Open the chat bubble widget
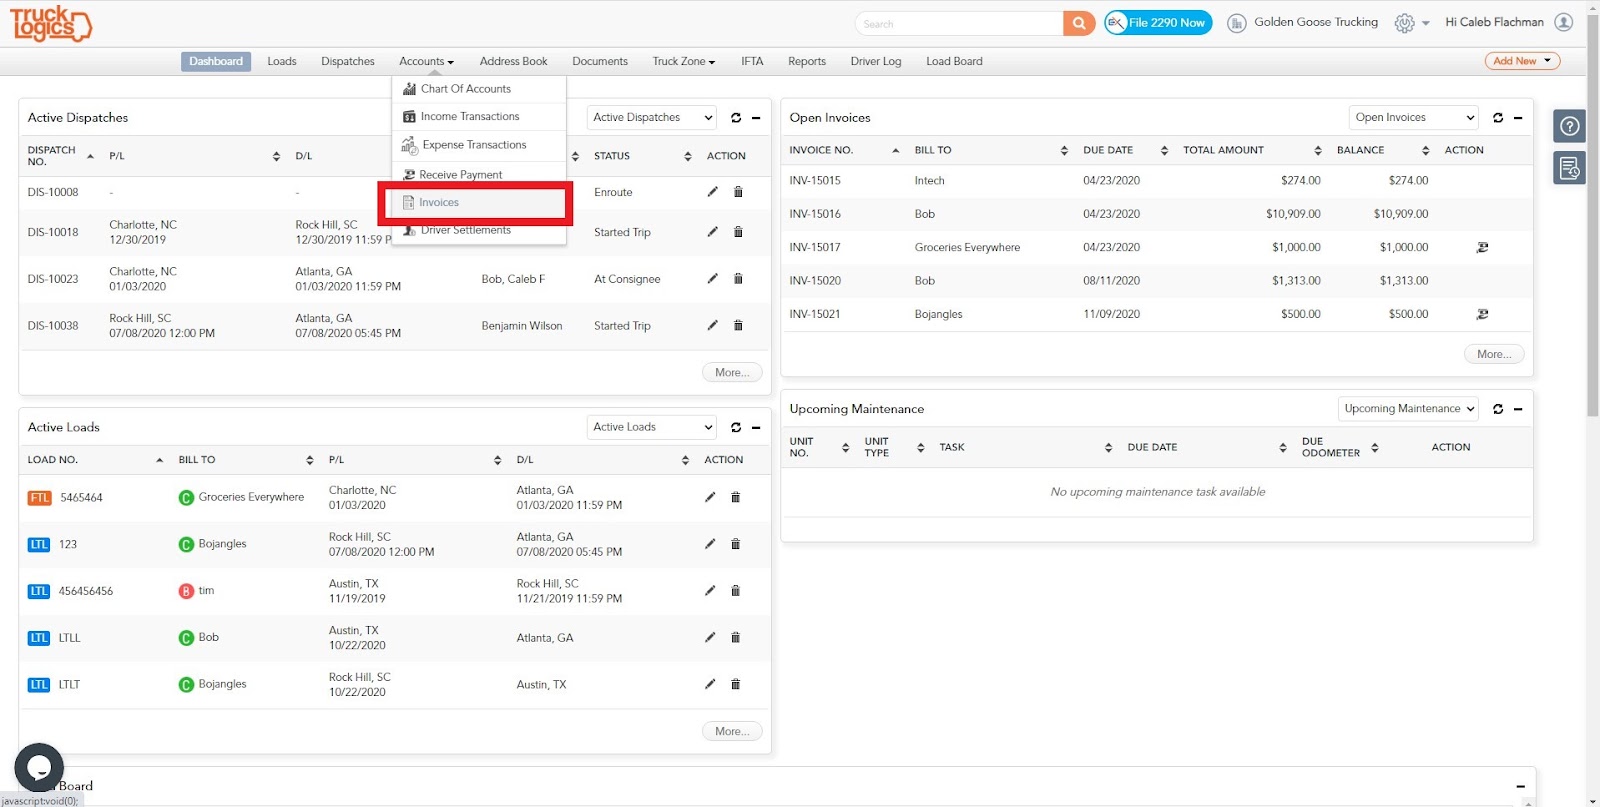Viewport: 1600px width, 807px height. click(x=39, y=768)
